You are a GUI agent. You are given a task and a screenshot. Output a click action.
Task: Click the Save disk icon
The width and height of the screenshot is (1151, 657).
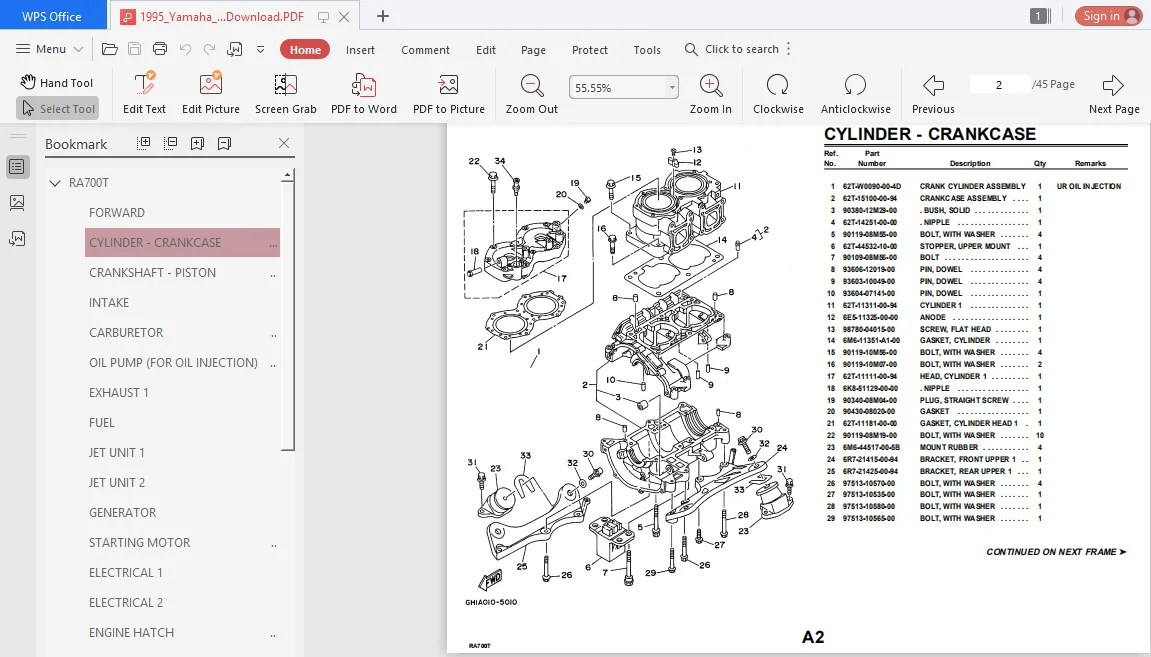point(134,49)
